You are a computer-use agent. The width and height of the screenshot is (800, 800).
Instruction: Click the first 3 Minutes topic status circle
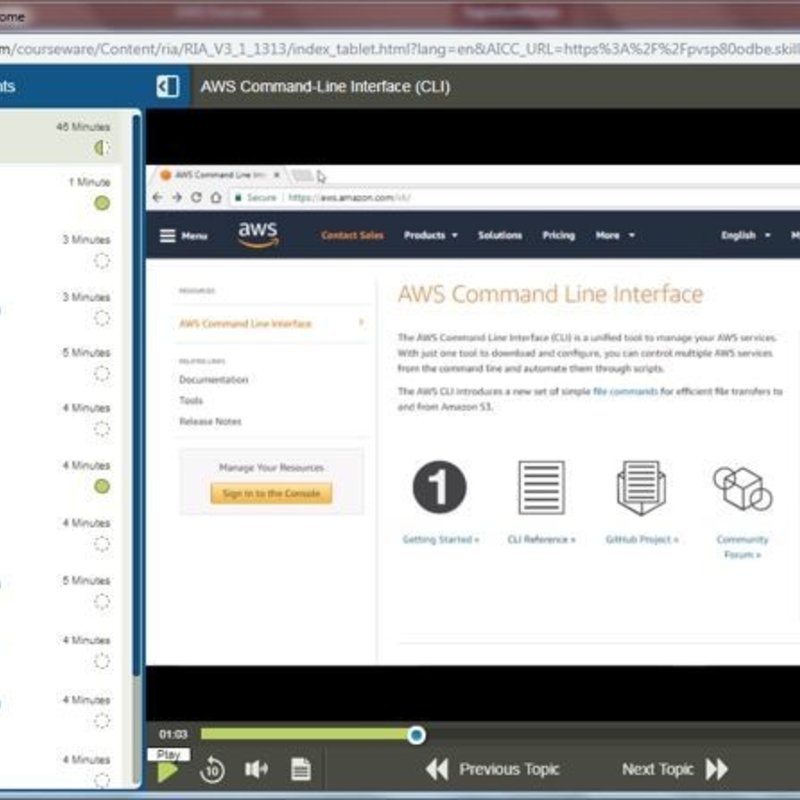(102, 261)
